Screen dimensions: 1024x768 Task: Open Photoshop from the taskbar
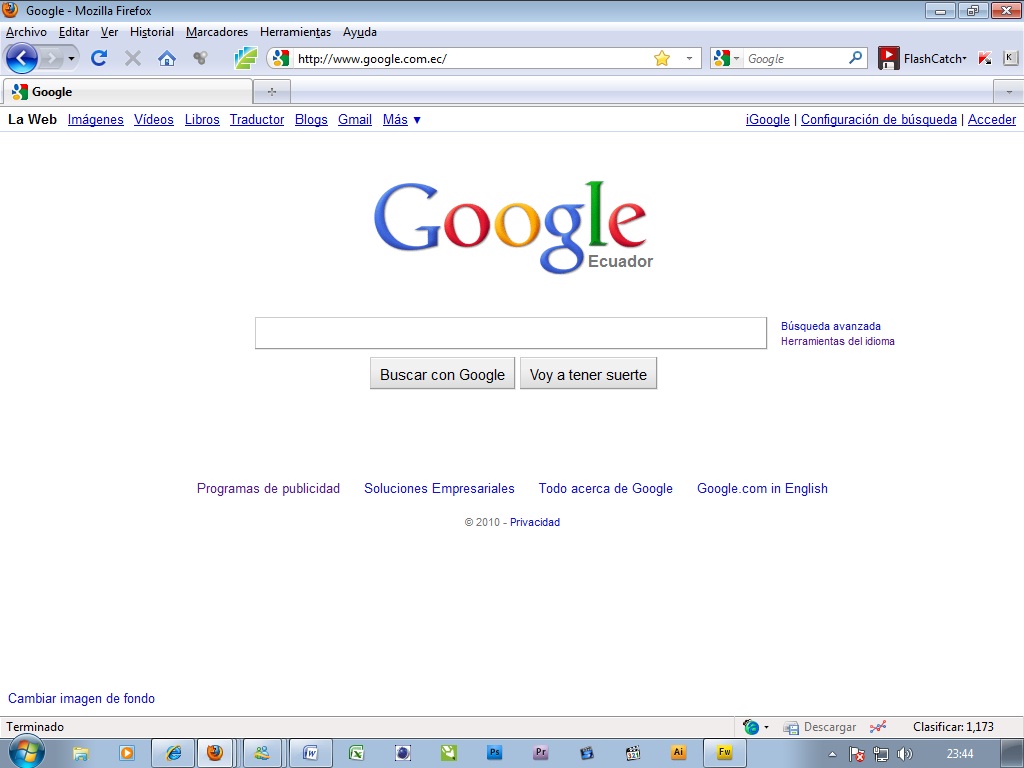click(494, 753)
